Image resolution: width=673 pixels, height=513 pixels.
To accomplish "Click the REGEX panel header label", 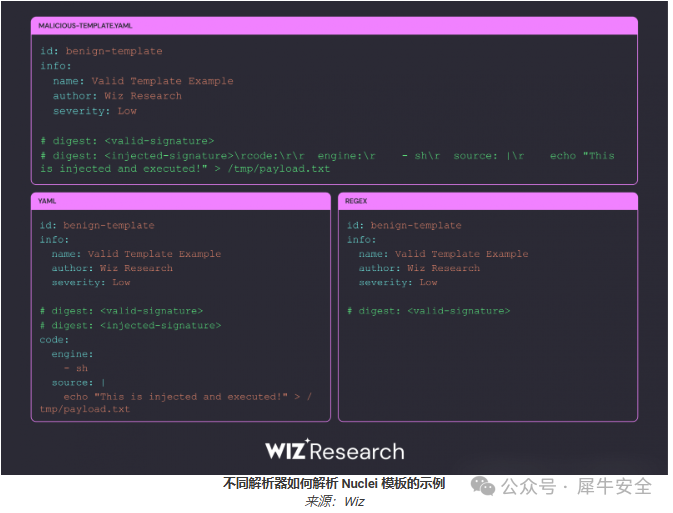I will click(x=356, y=201).
